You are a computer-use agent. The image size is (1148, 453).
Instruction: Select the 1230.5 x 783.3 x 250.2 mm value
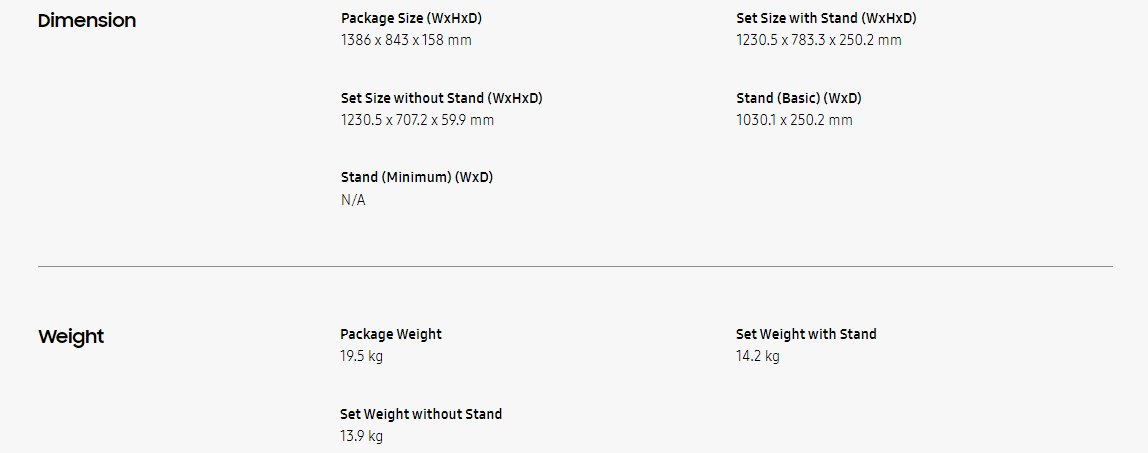click(x=819, y=40)
